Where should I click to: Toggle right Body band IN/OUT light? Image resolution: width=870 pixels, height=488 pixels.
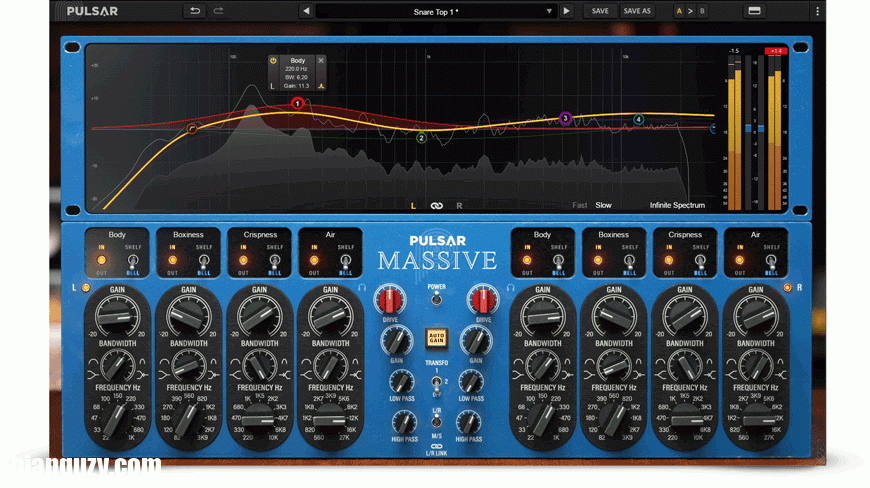coord(527,260)
